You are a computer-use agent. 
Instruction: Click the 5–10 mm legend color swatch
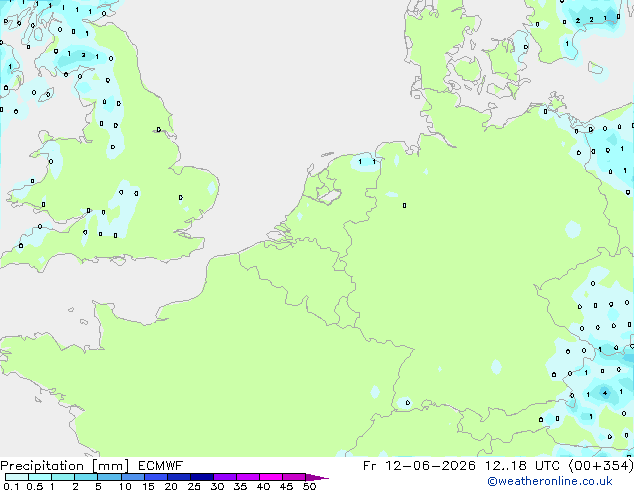pyautogui.click(x=109, y=477)
